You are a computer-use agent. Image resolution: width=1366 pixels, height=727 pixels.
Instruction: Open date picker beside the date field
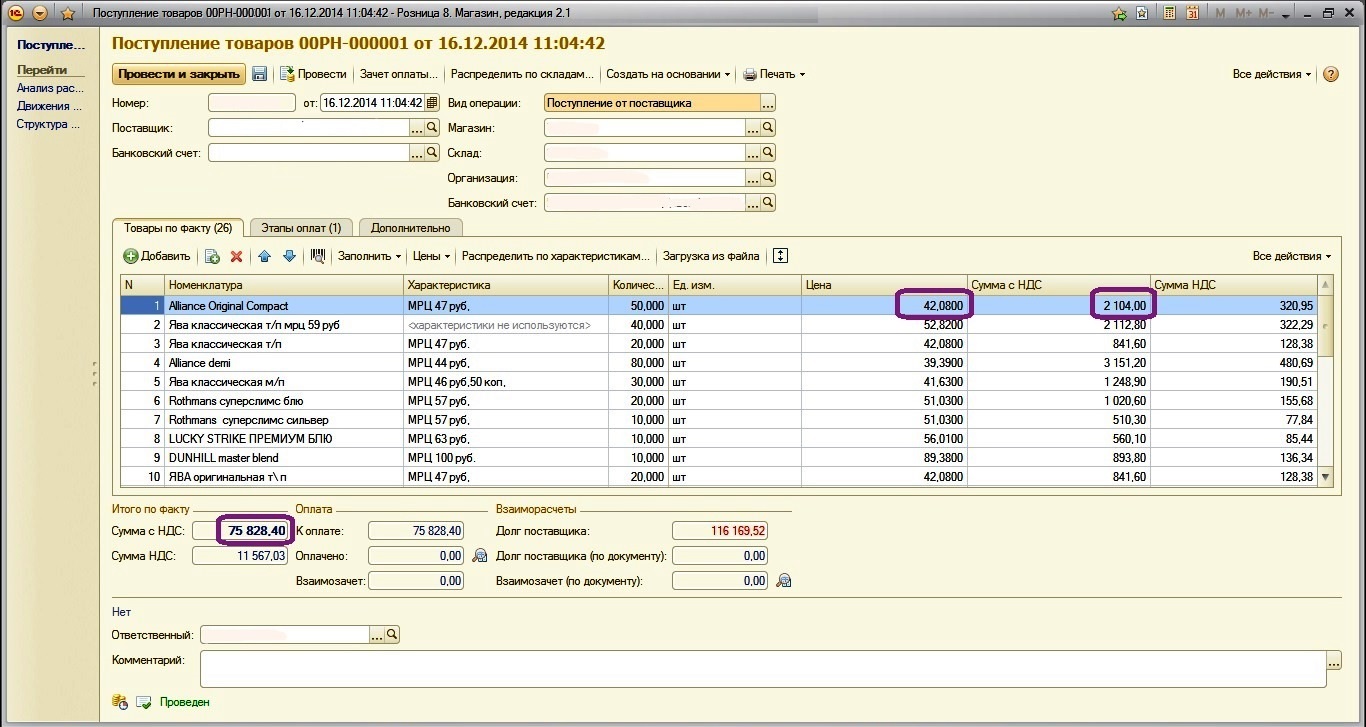[432, 103]
